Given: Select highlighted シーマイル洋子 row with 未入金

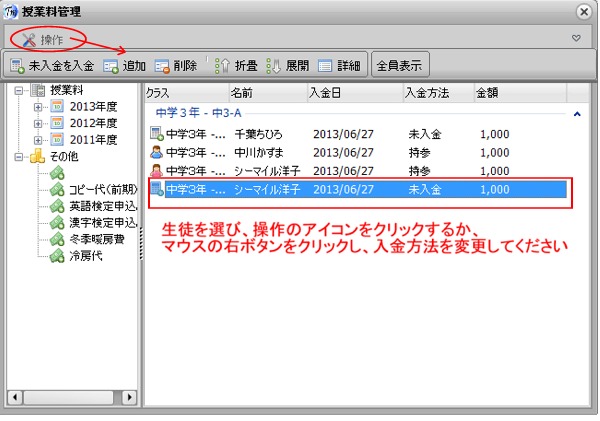Looking at the screenshot, I should tap(358, 189).
